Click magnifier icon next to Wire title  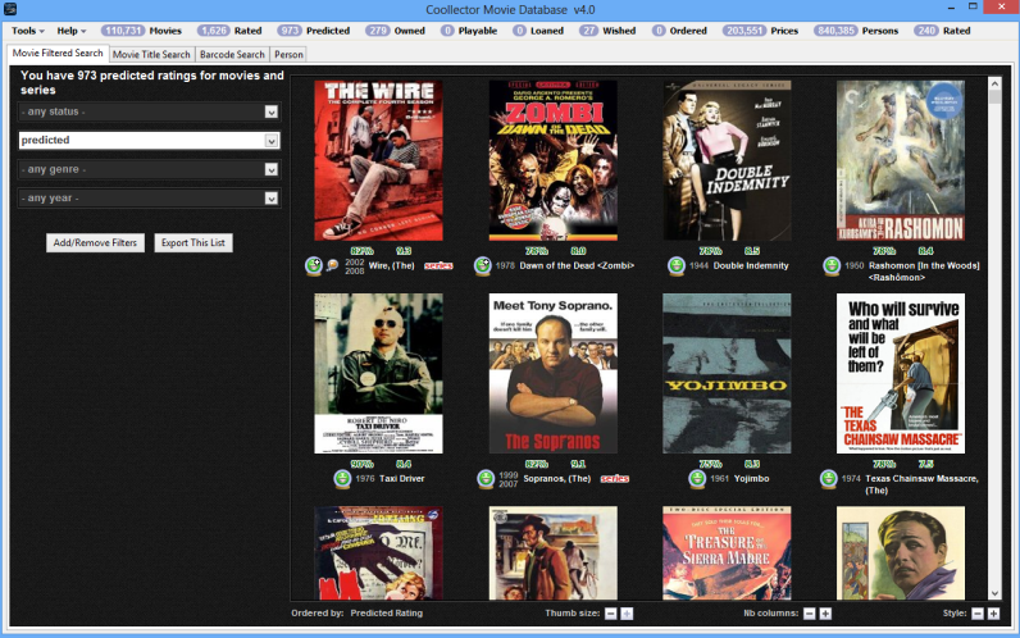tap(332, 265)
